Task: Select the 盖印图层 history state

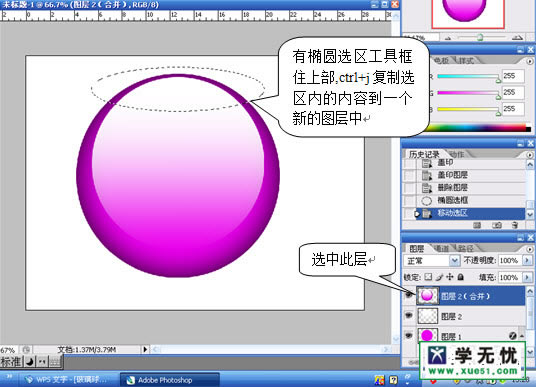Action: 464,175
